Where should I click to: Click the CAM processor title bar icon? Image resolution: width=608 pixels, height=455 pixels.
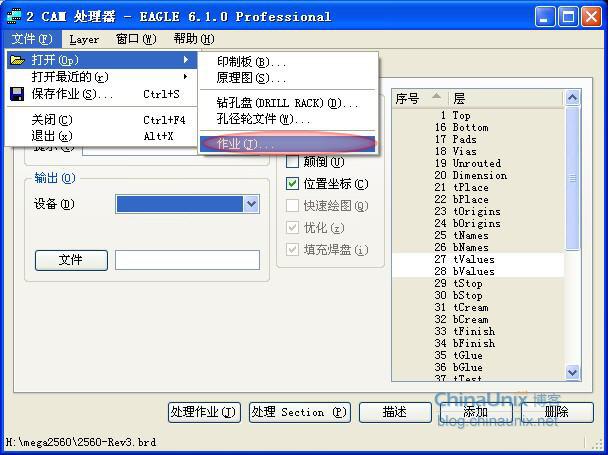pyautogui.click(x=14, y=17)
